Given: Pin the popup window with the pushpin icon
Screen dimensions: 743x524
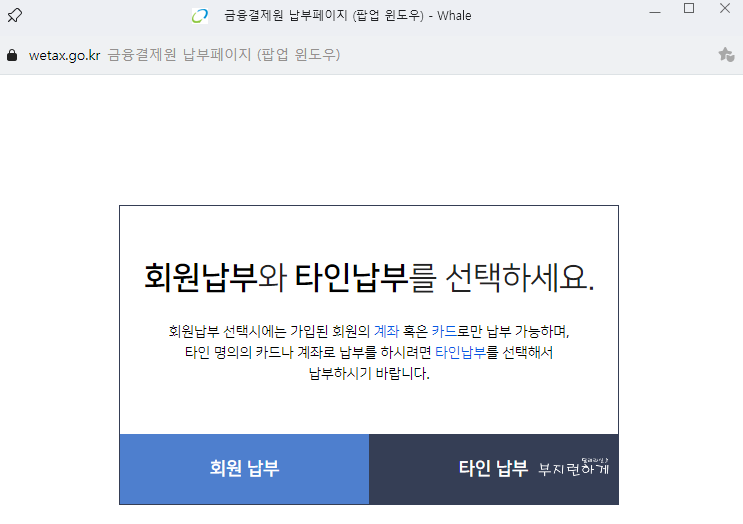Looking at the screenshot, I should (15, 15).
